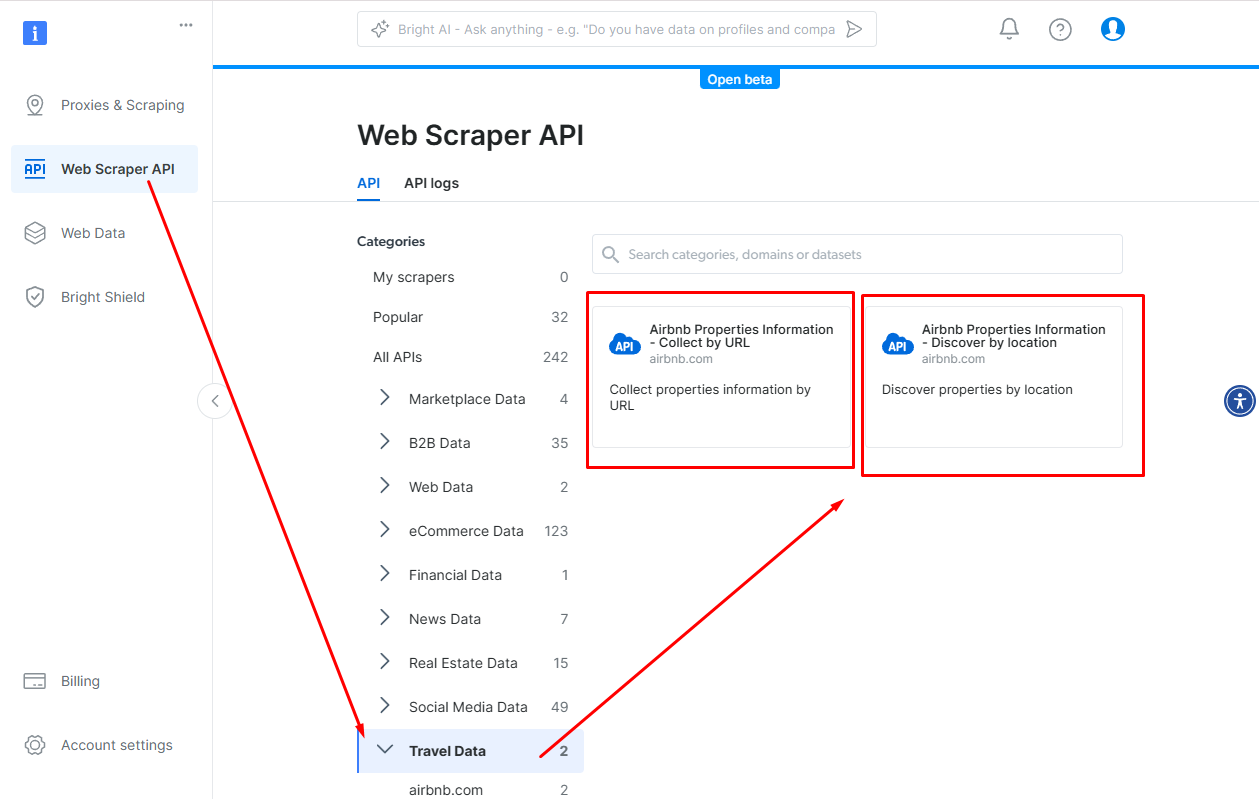Expand the Marketplace Data category
Screen dimensions: 1259x799
(x=385, y=398)
